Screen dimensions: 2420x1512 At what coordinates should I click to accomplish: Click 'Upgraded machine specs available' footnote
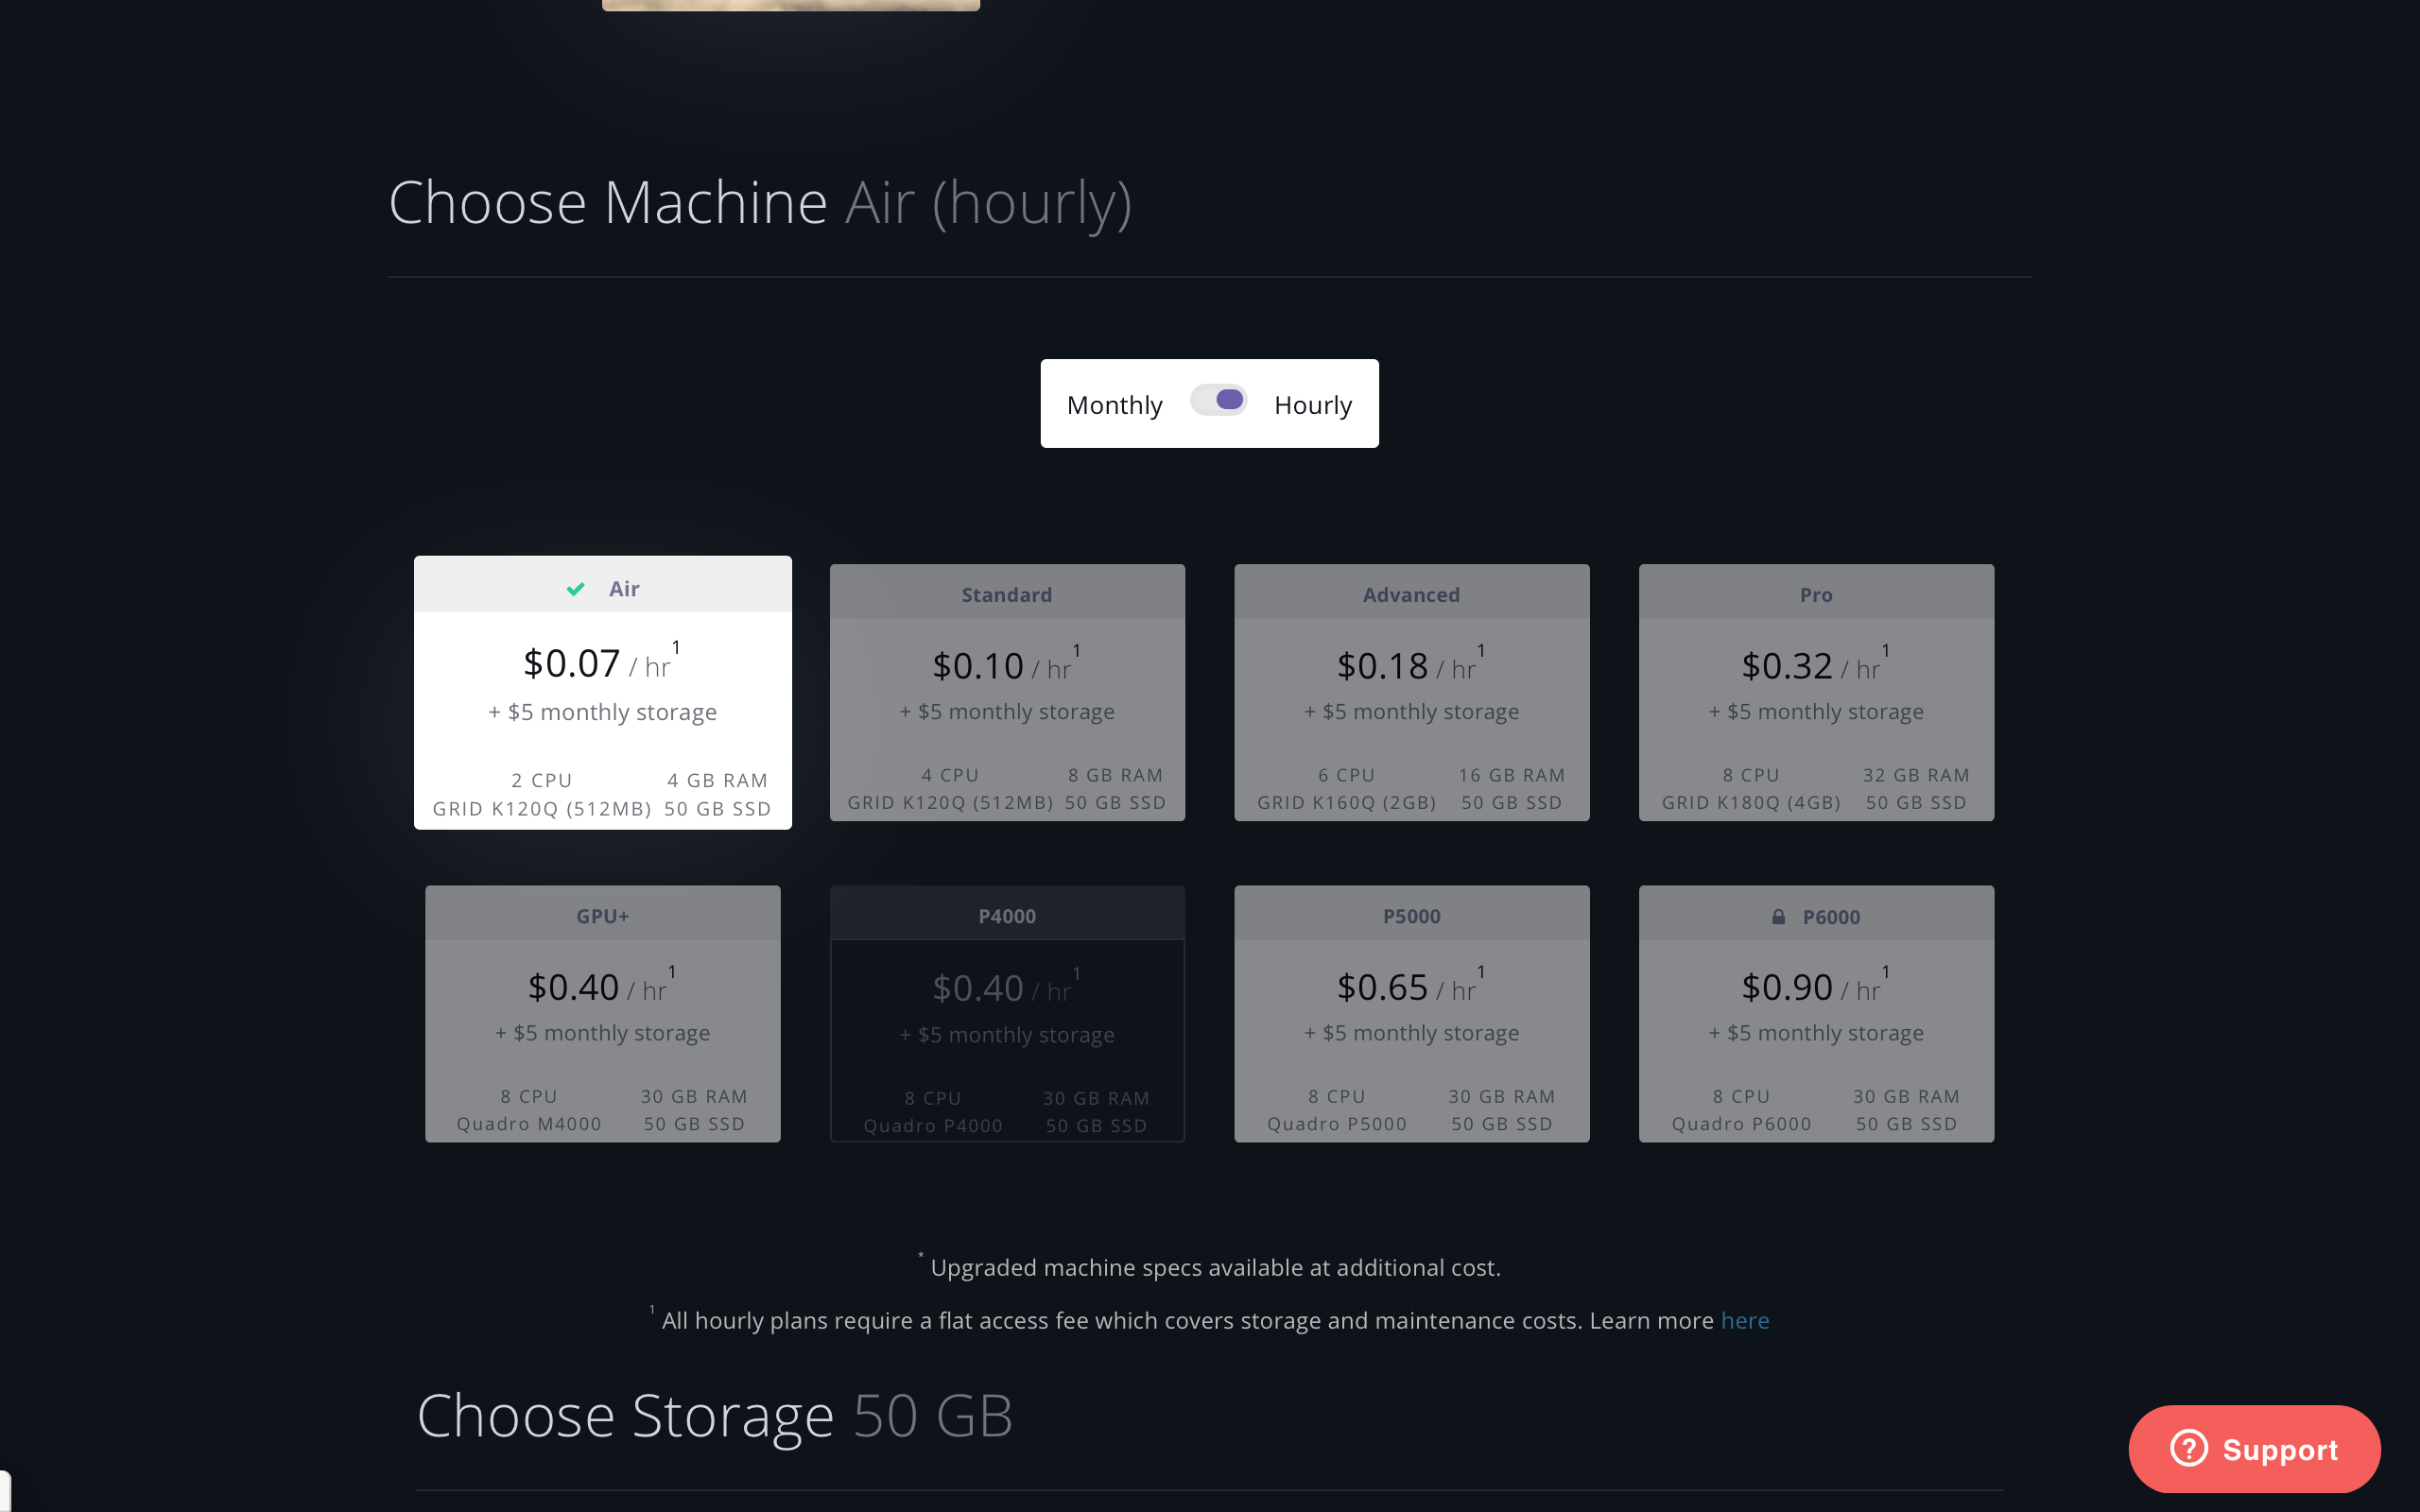coord(1210,1267)
